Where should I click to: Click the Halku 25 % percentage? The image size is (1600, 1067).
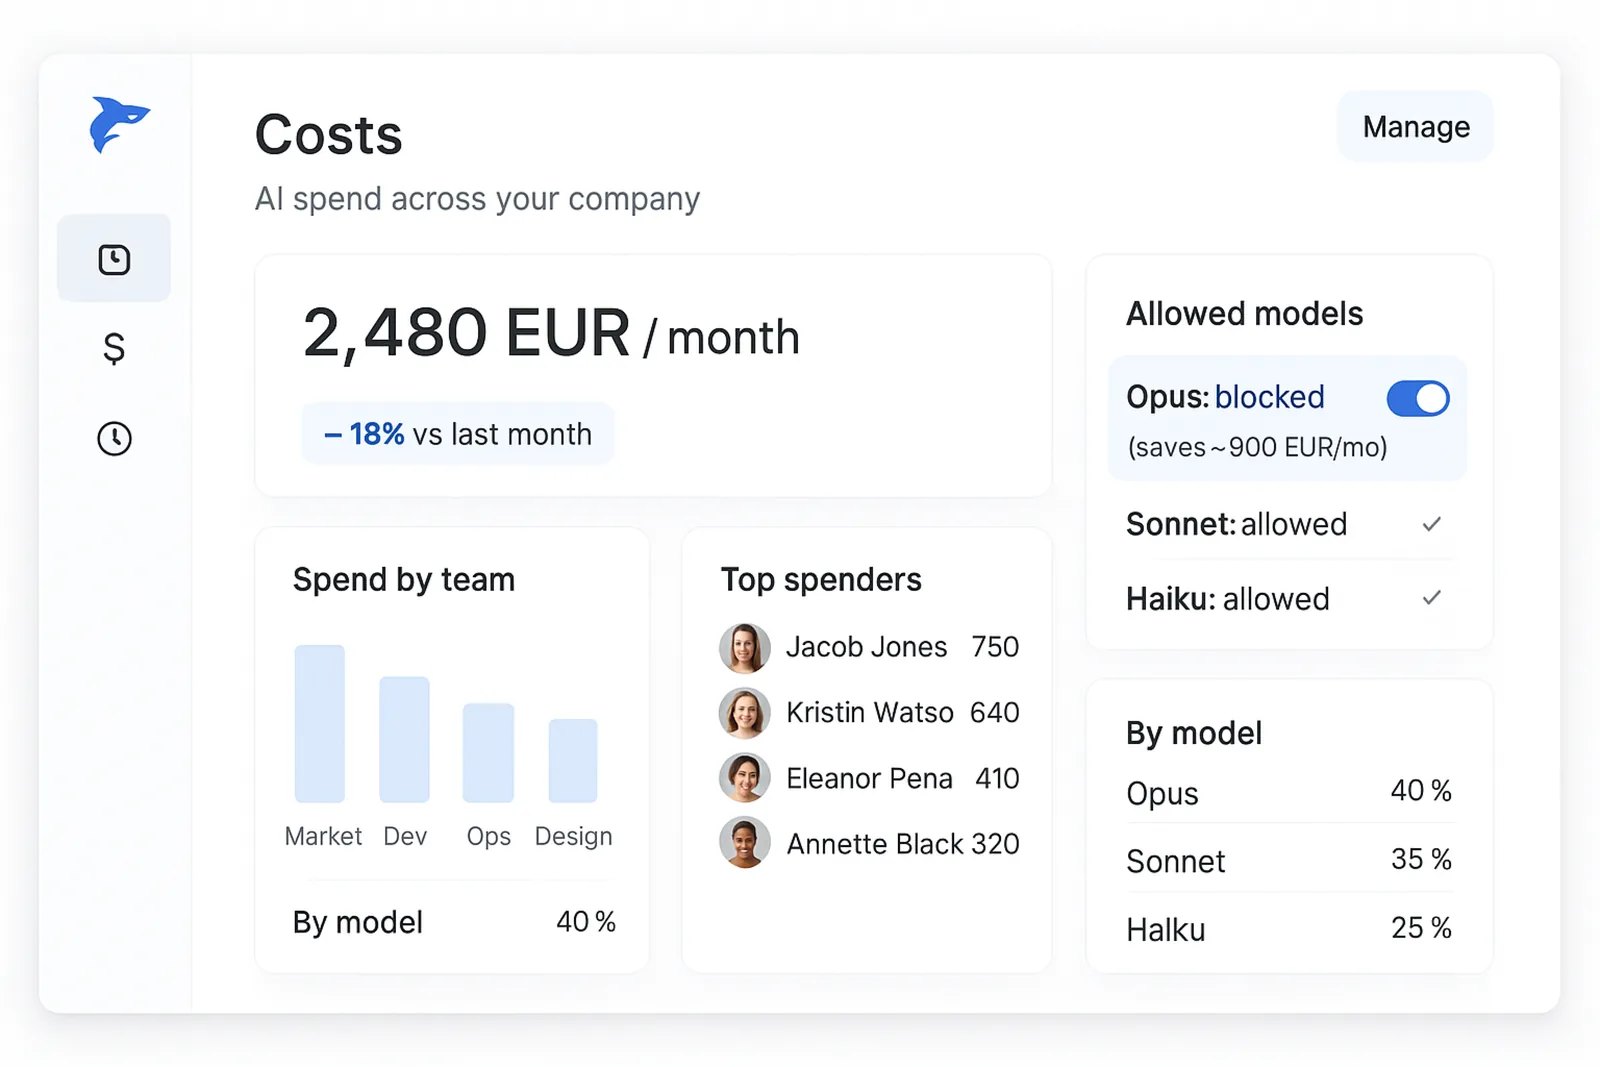(1421, 928)
